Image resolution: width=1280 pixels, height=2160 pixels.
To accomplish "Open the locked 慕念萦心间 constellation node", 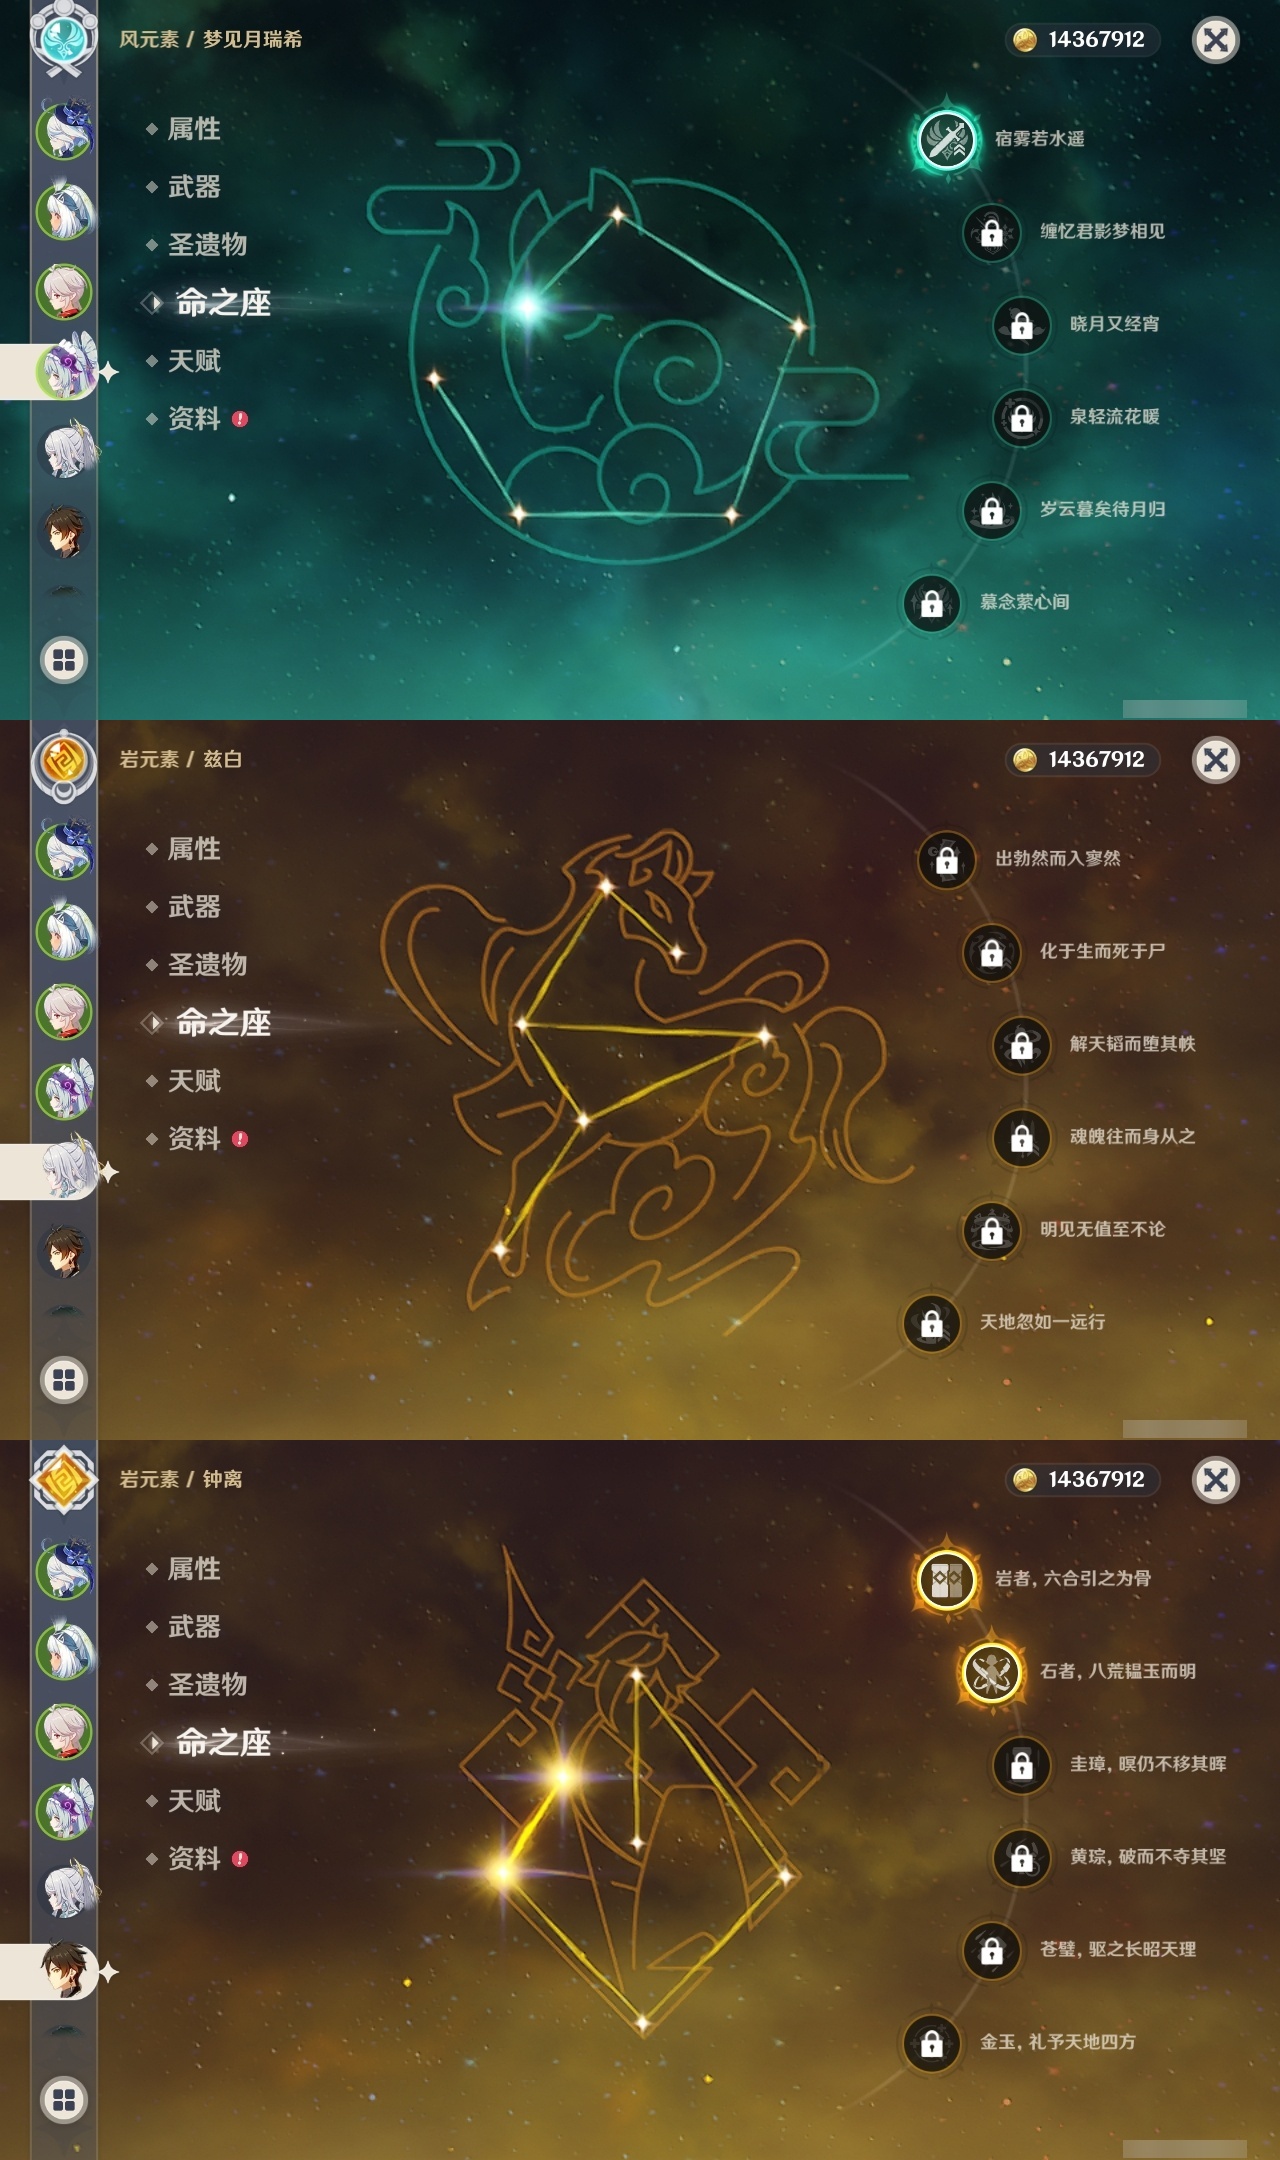I will (931, 603).
